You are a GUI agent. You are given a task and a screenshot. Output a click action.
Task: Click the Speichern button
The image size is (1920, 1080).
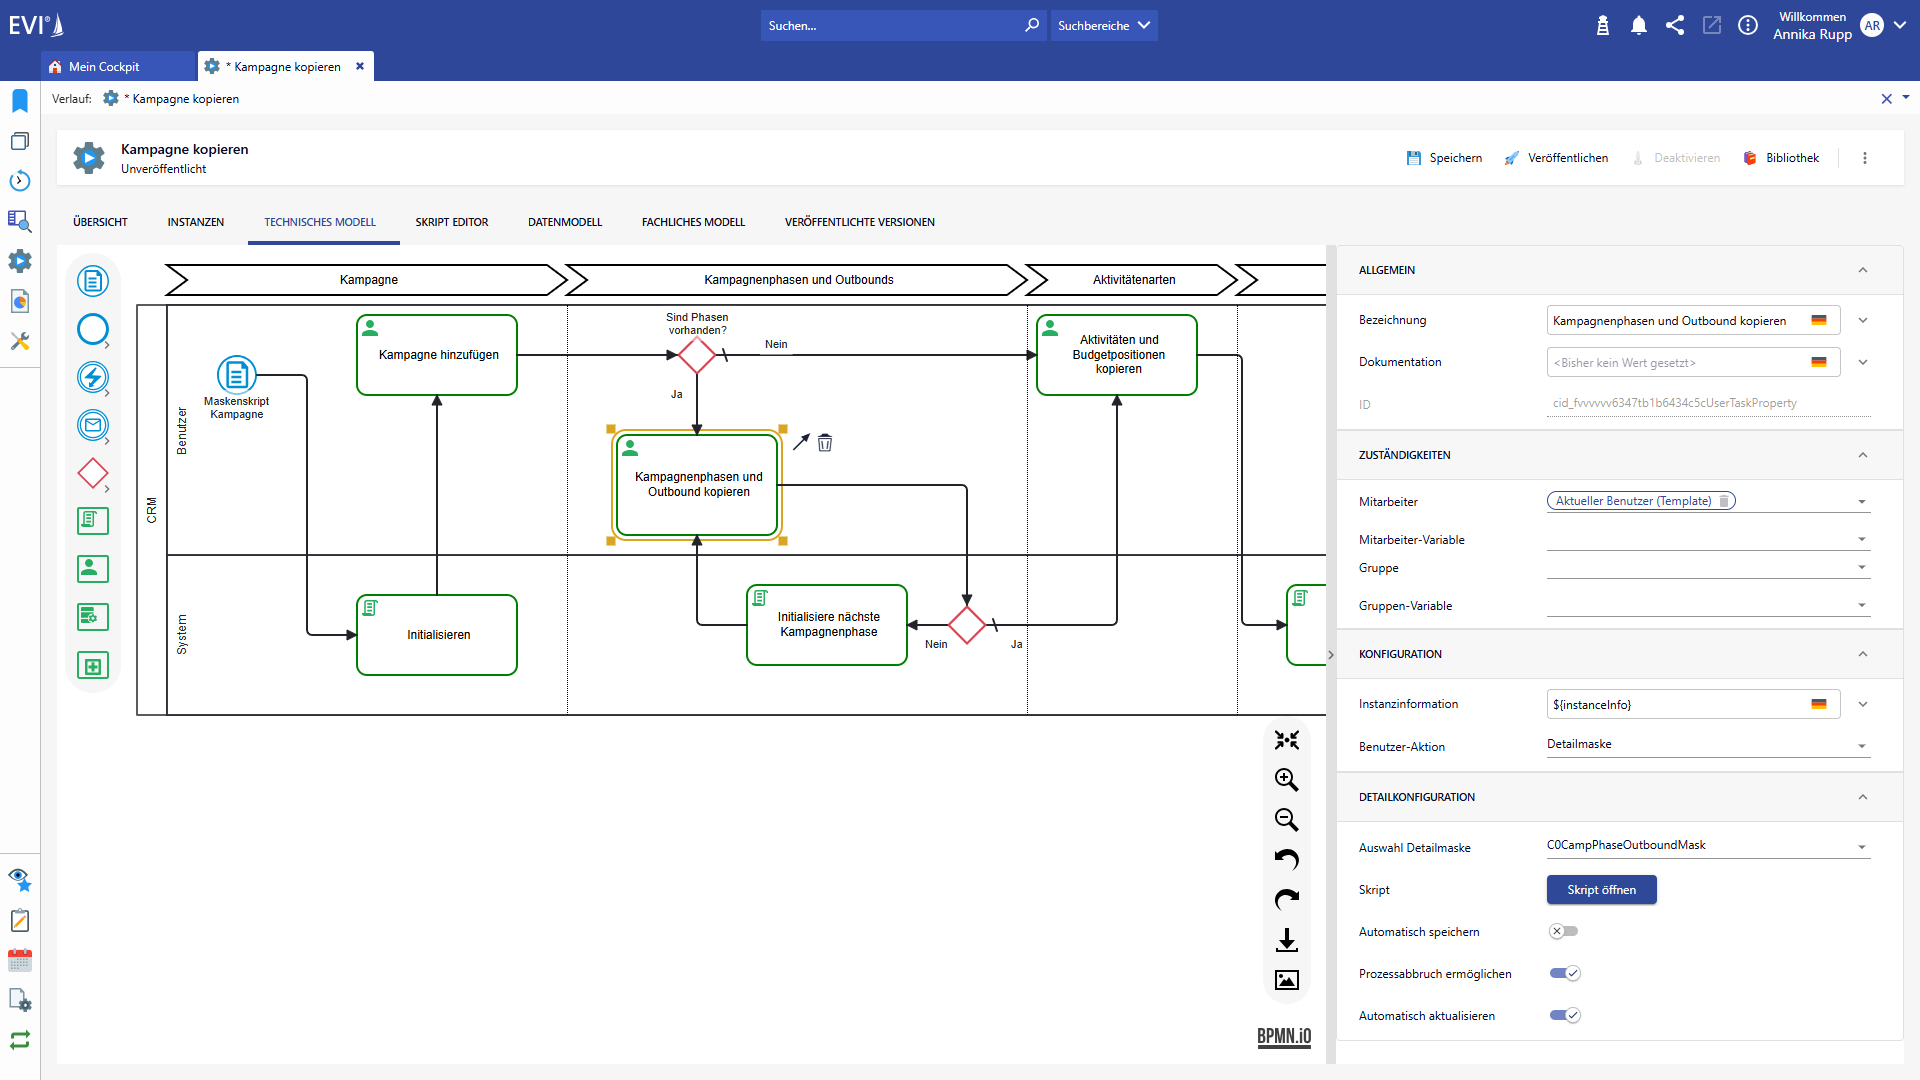[1444, 158]
